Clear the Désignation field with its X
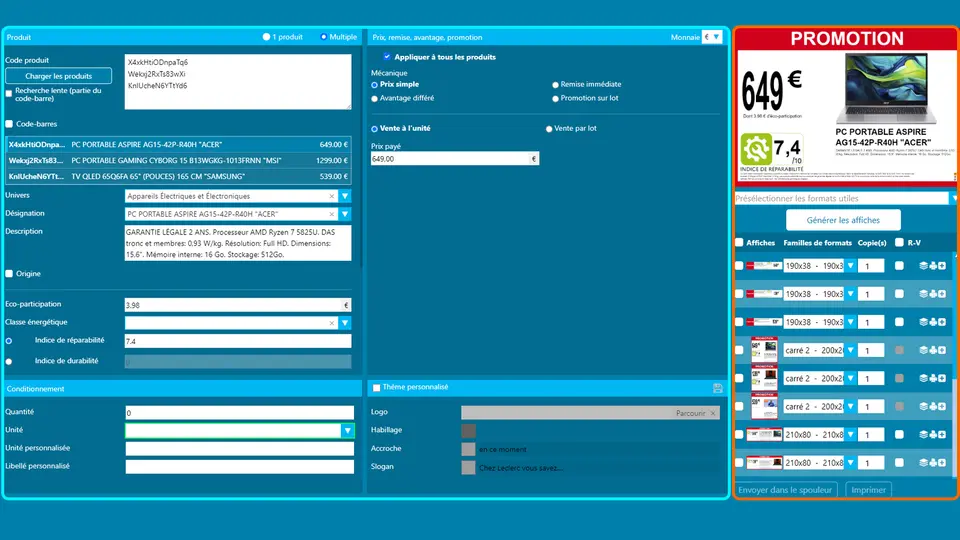This screenshot has height=540, width=960. click(332, 214)
